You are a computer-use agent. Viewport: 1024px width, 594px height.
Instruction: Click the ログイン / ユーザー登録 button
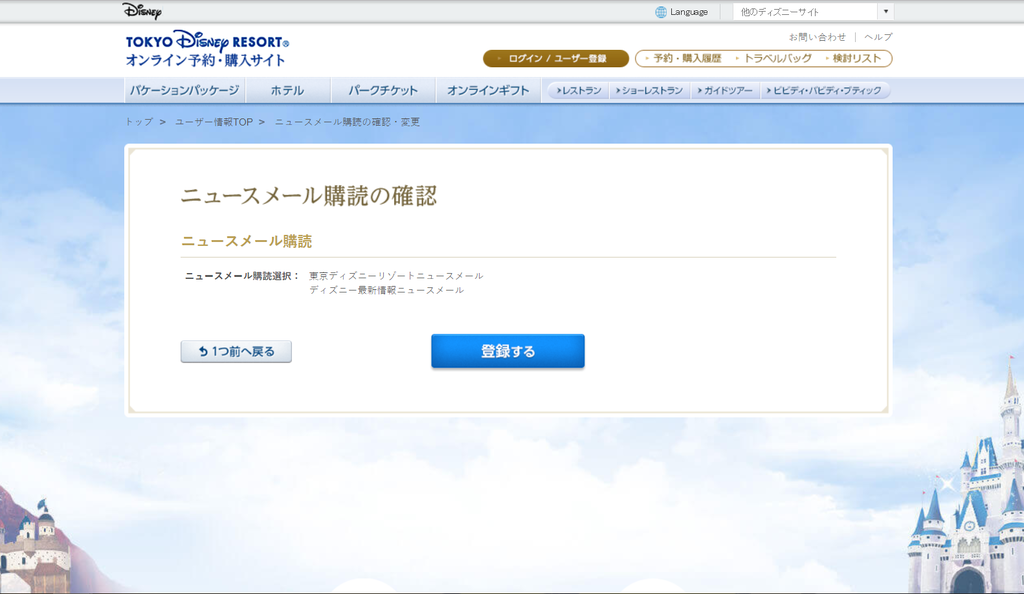point(556,59)
